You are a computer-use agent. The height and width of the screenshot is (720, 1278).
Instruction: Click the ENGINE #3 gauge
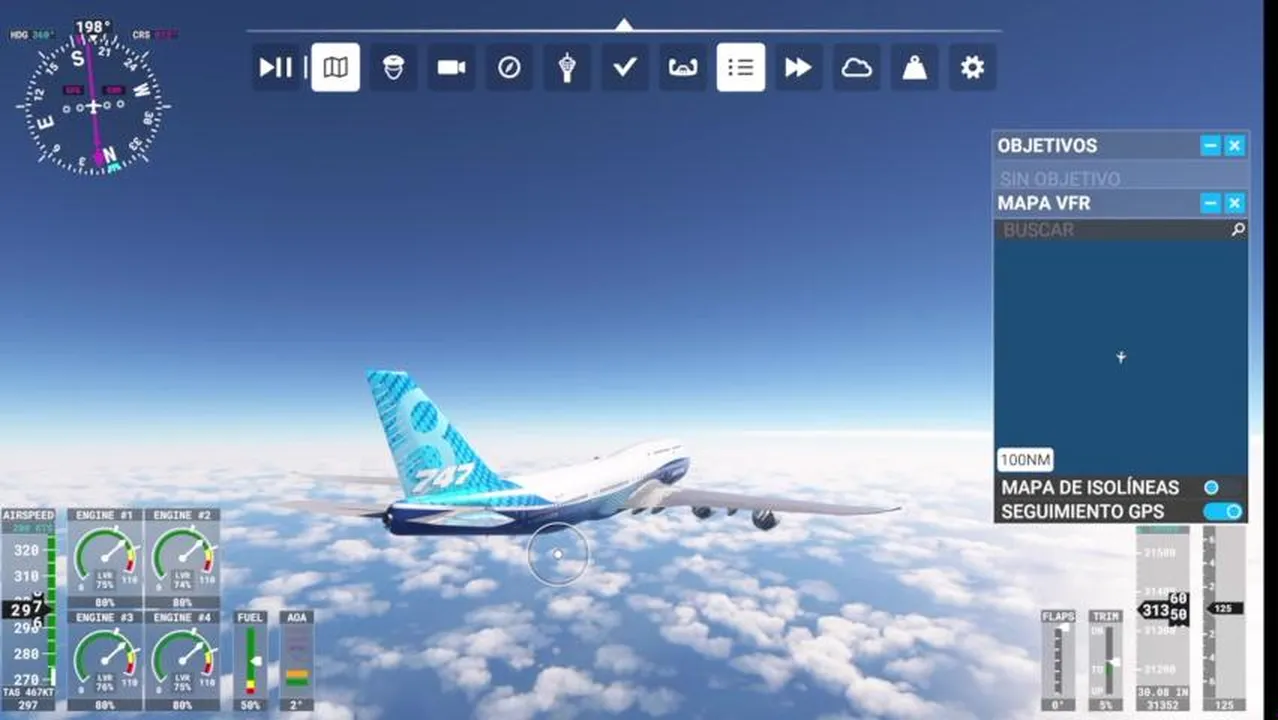[x=105, y=660]
